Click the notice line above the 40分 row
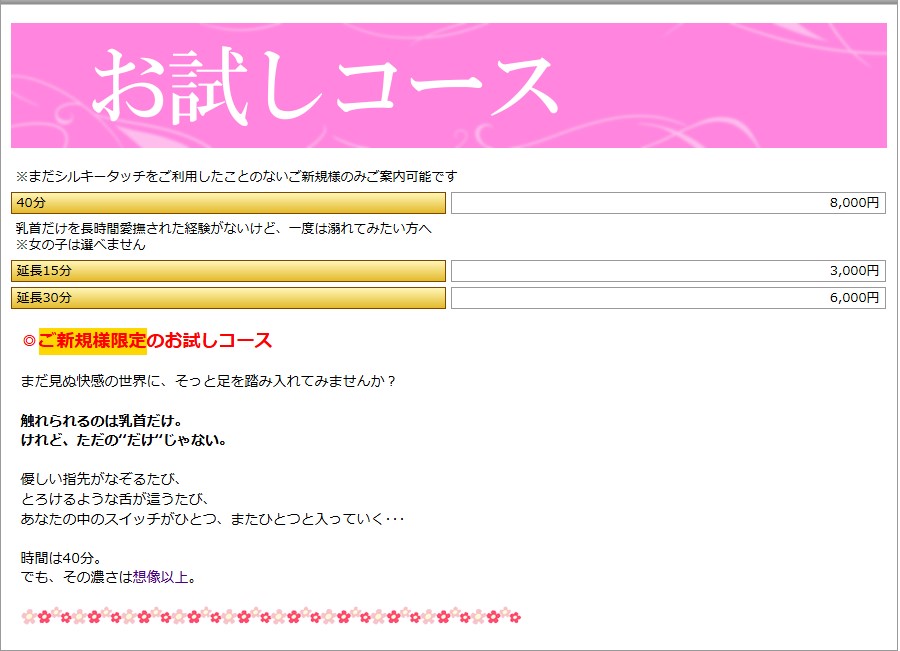The image size is (900, 651). tap(236, 176)
